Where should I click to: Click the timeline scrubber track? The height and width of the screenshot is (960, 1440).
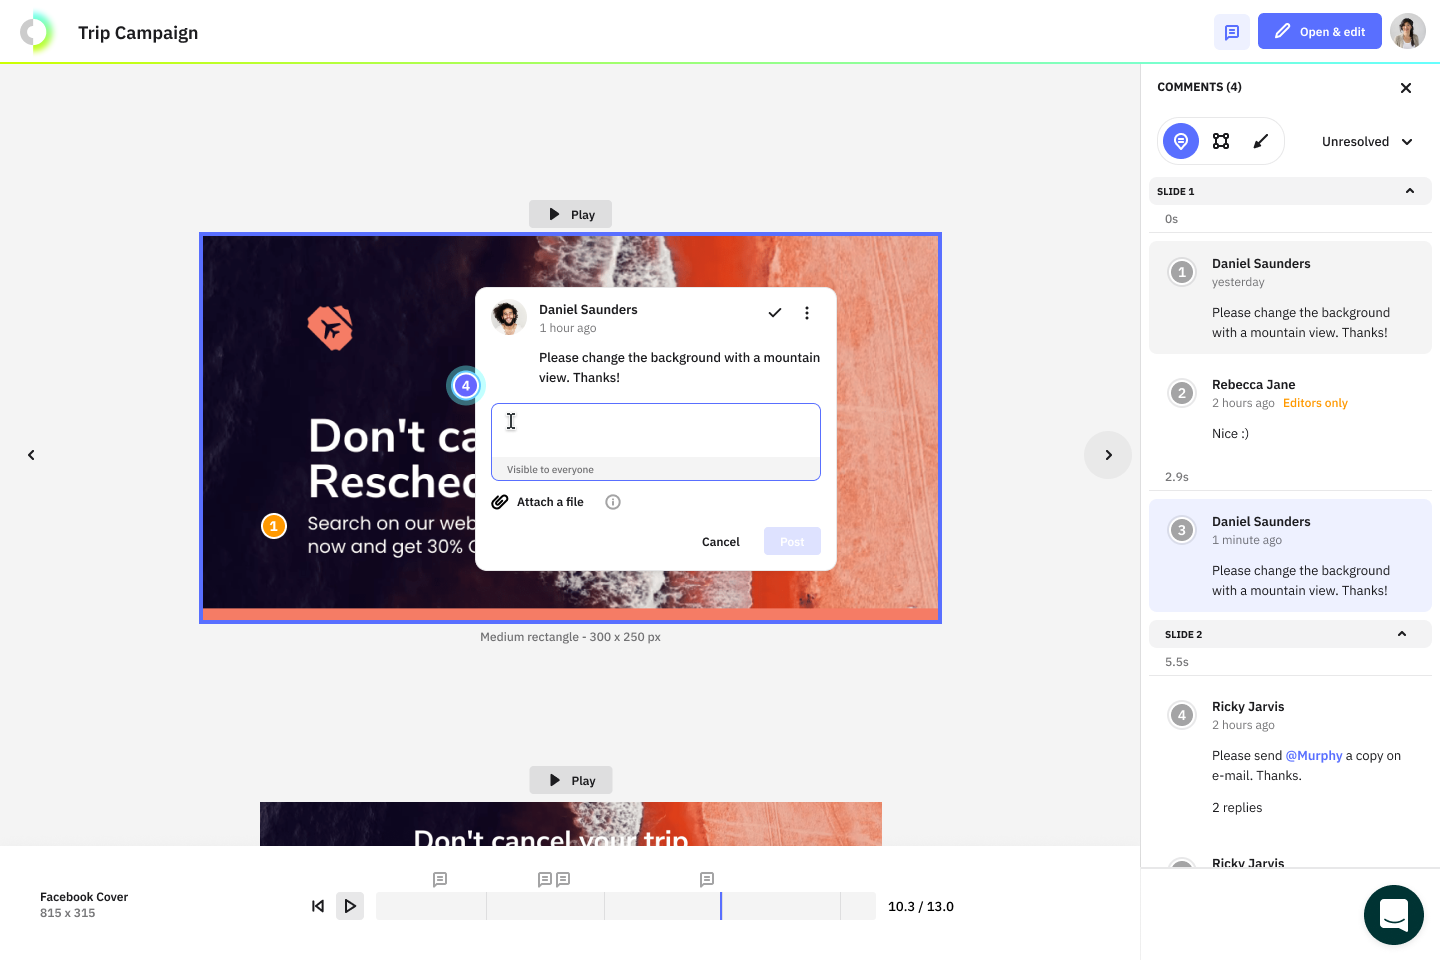625,906
